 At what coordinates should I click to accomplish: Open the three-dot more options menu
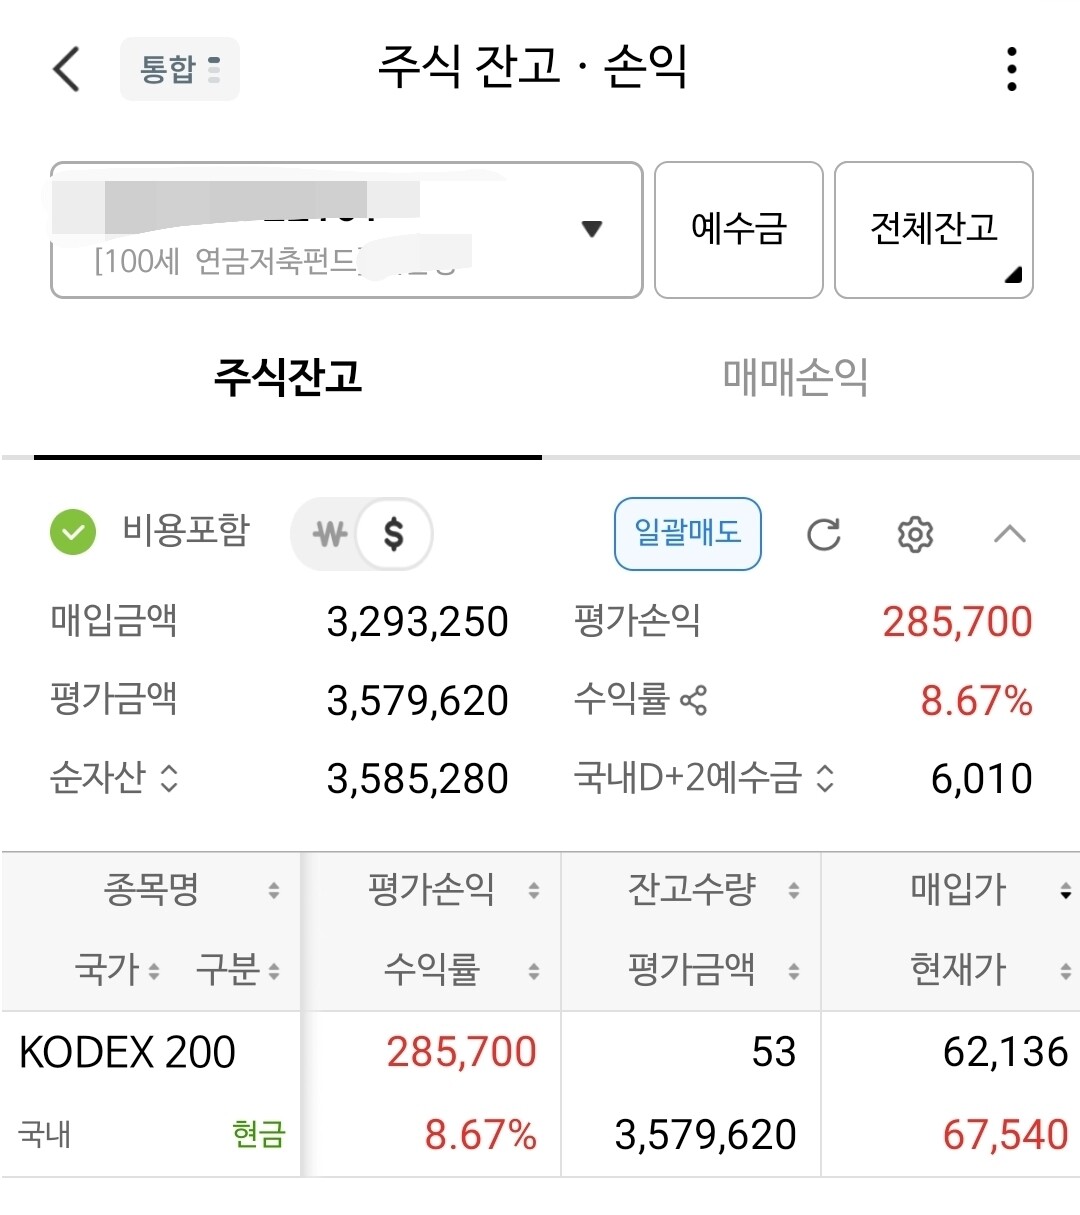1012,69
